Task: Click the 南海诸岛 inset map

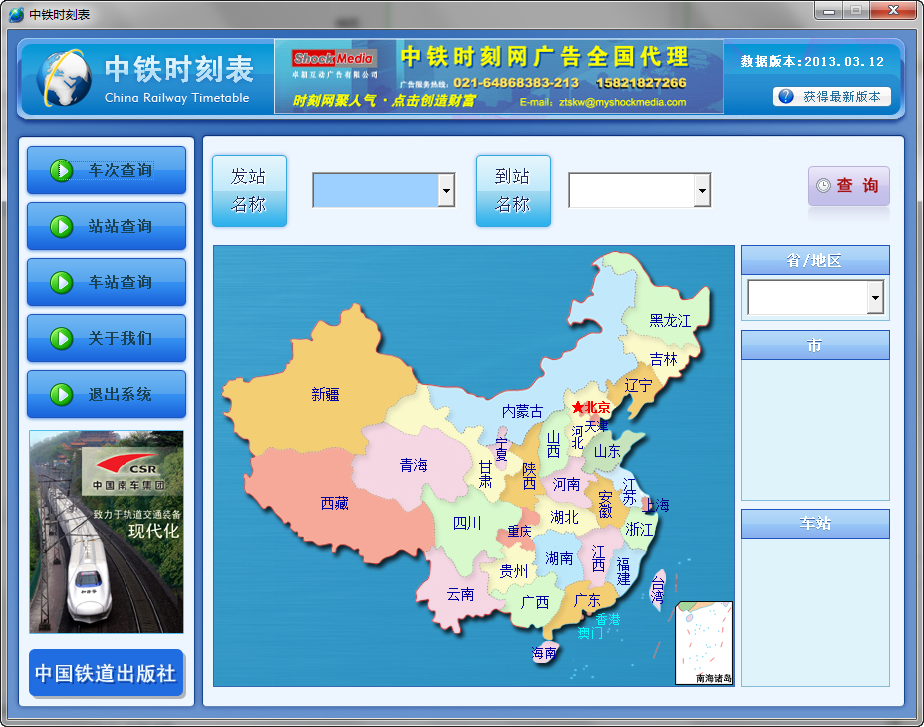Action: click(704, 643)
